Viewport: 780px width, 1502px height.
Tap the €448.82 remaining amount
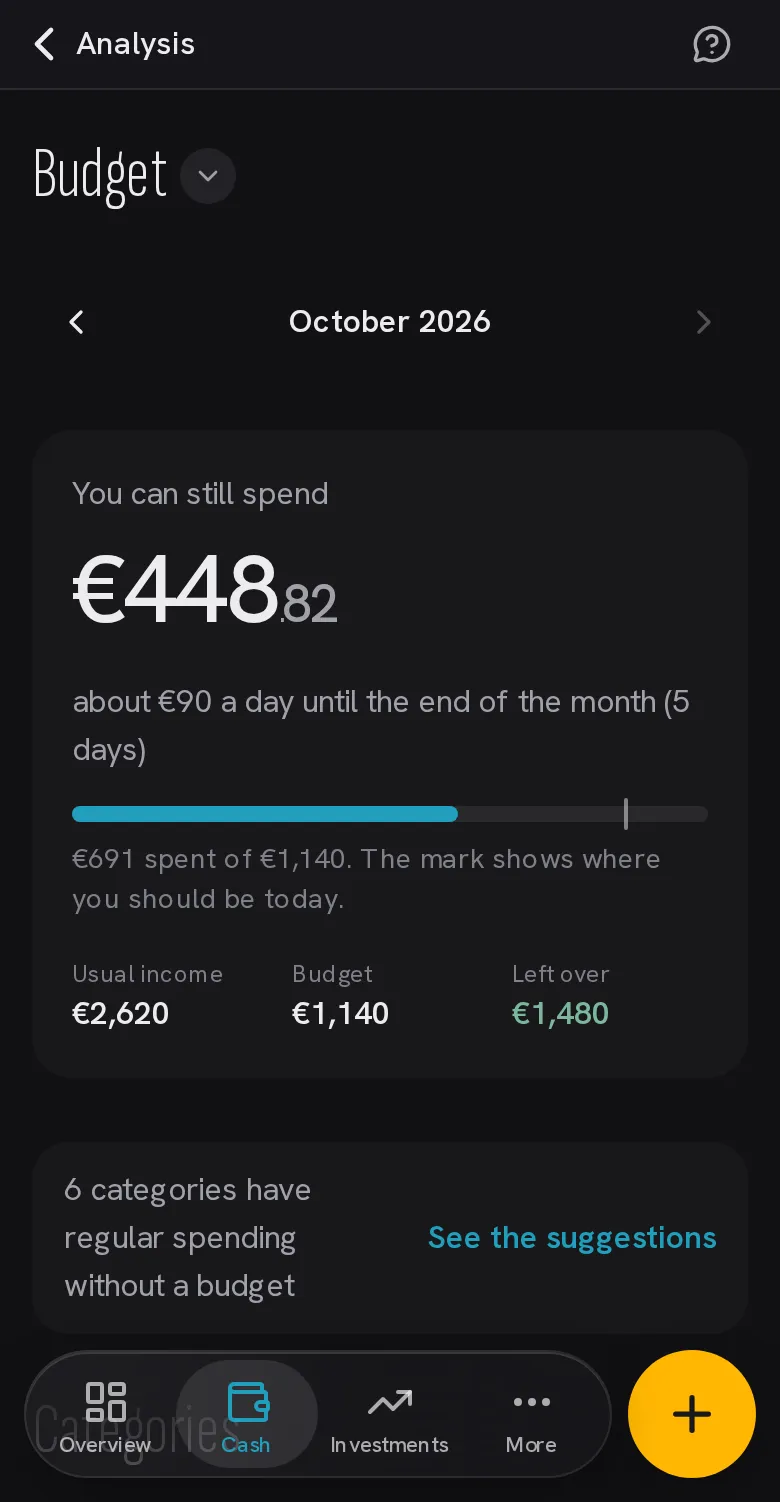(204, 590)
